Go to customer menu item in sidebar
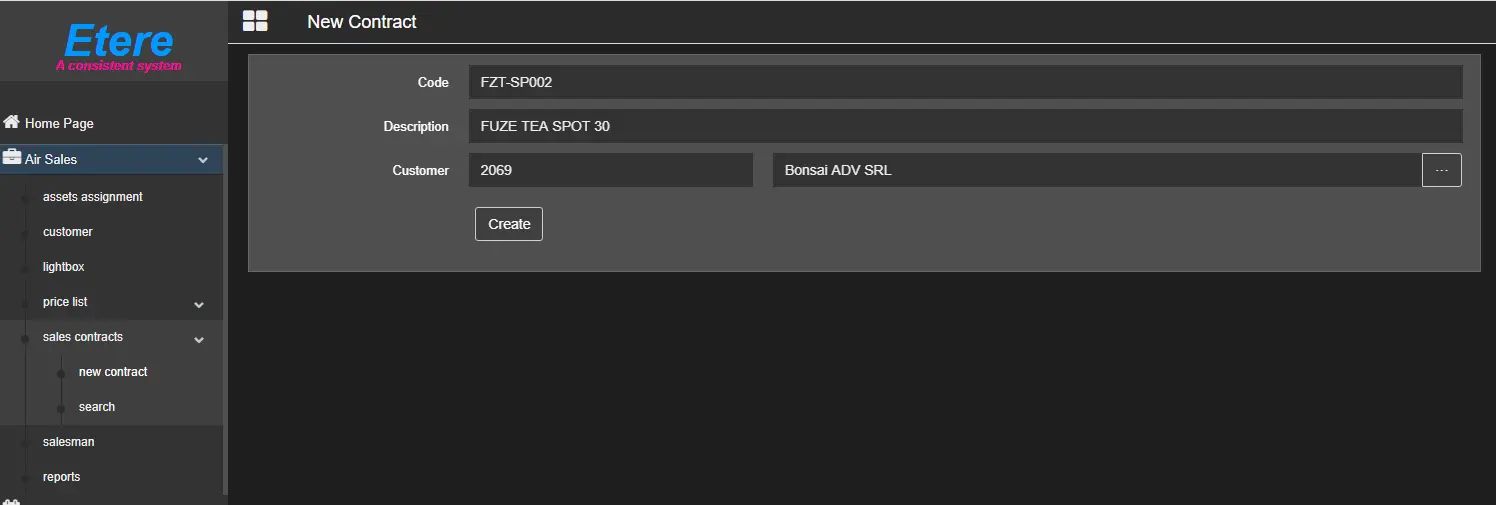Viewport: 1496px width, 505px height. click(x=68, y=232)
